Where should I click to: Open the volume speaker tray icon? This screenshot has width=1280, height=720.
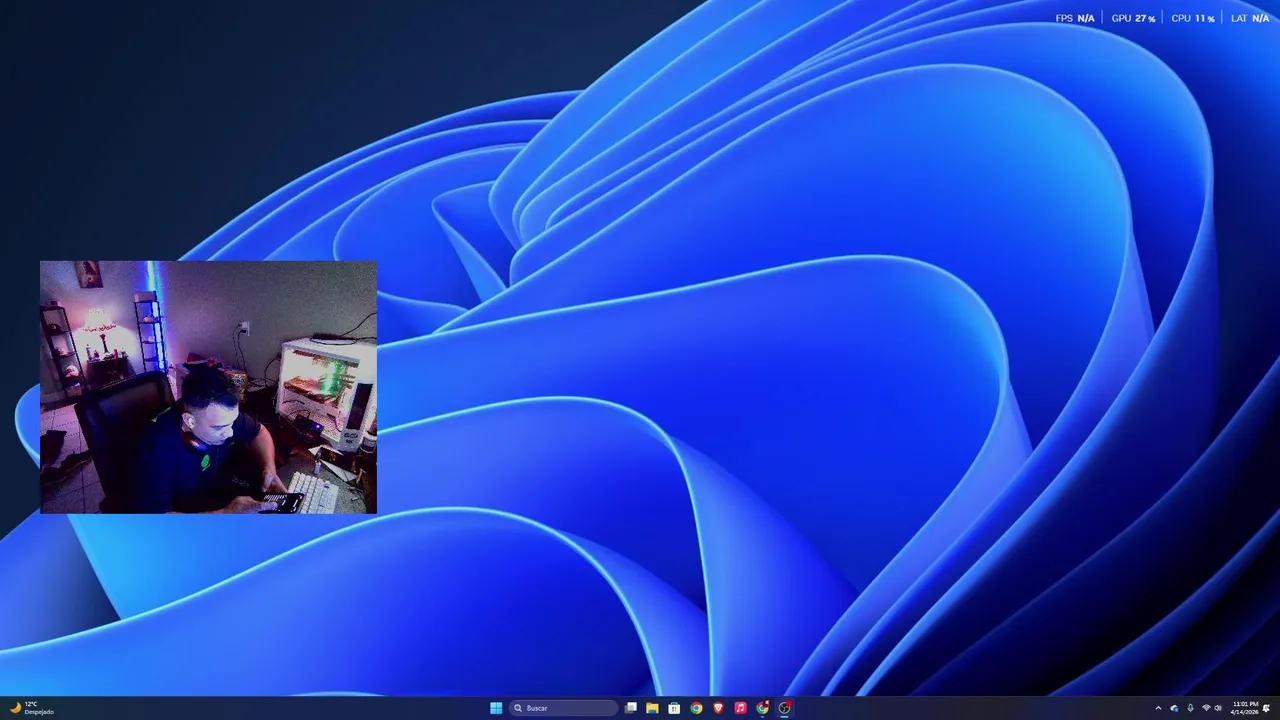1218,708
